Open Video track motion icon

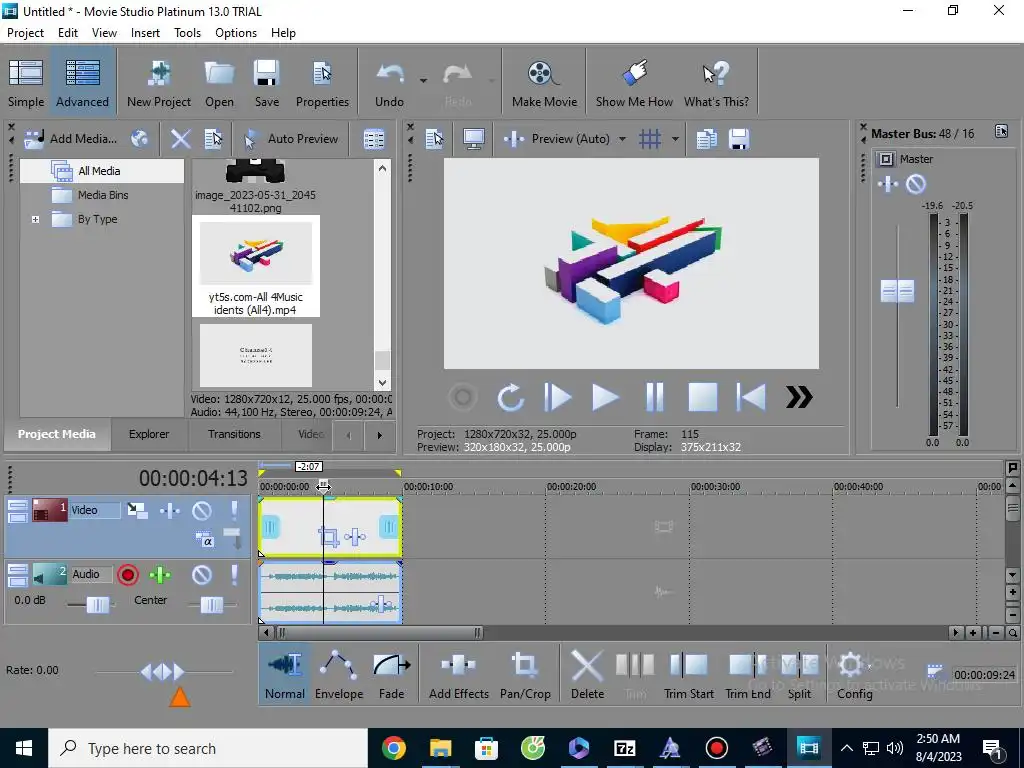tap(137, 511)
